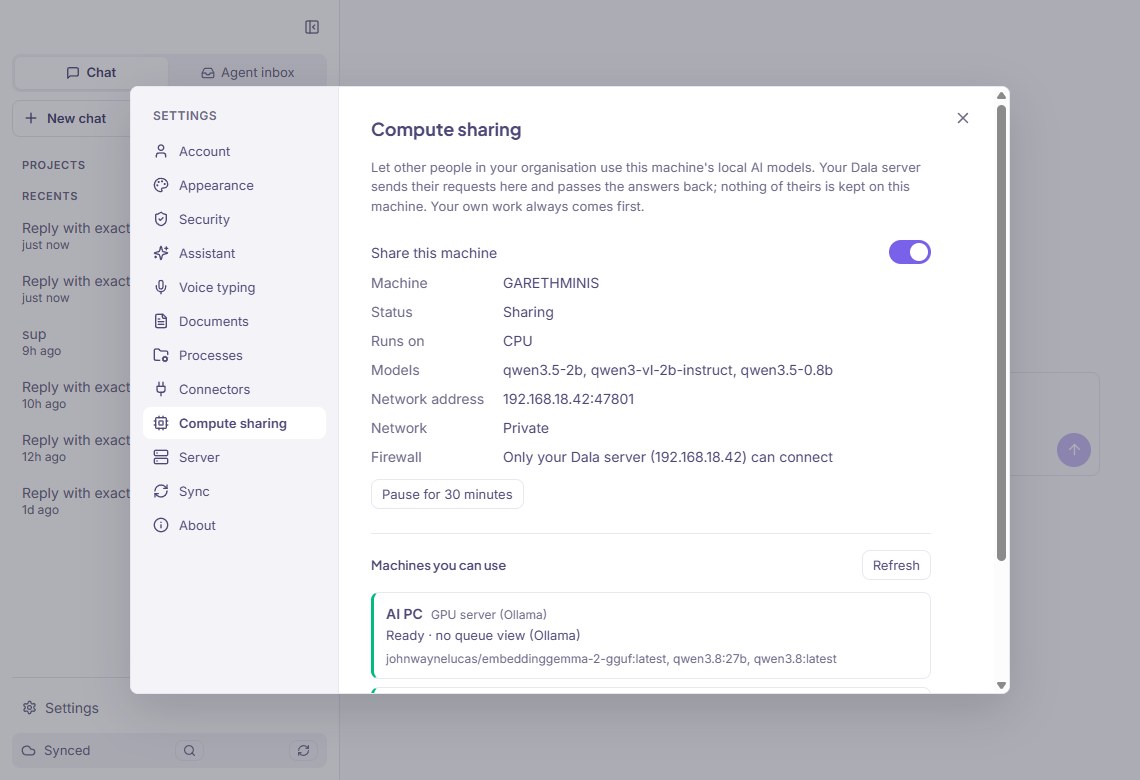The height and width of the screenshot is (780, 1140).
Task: Click the machine name GARETHMINIS
Action: (x=551, y=283)
